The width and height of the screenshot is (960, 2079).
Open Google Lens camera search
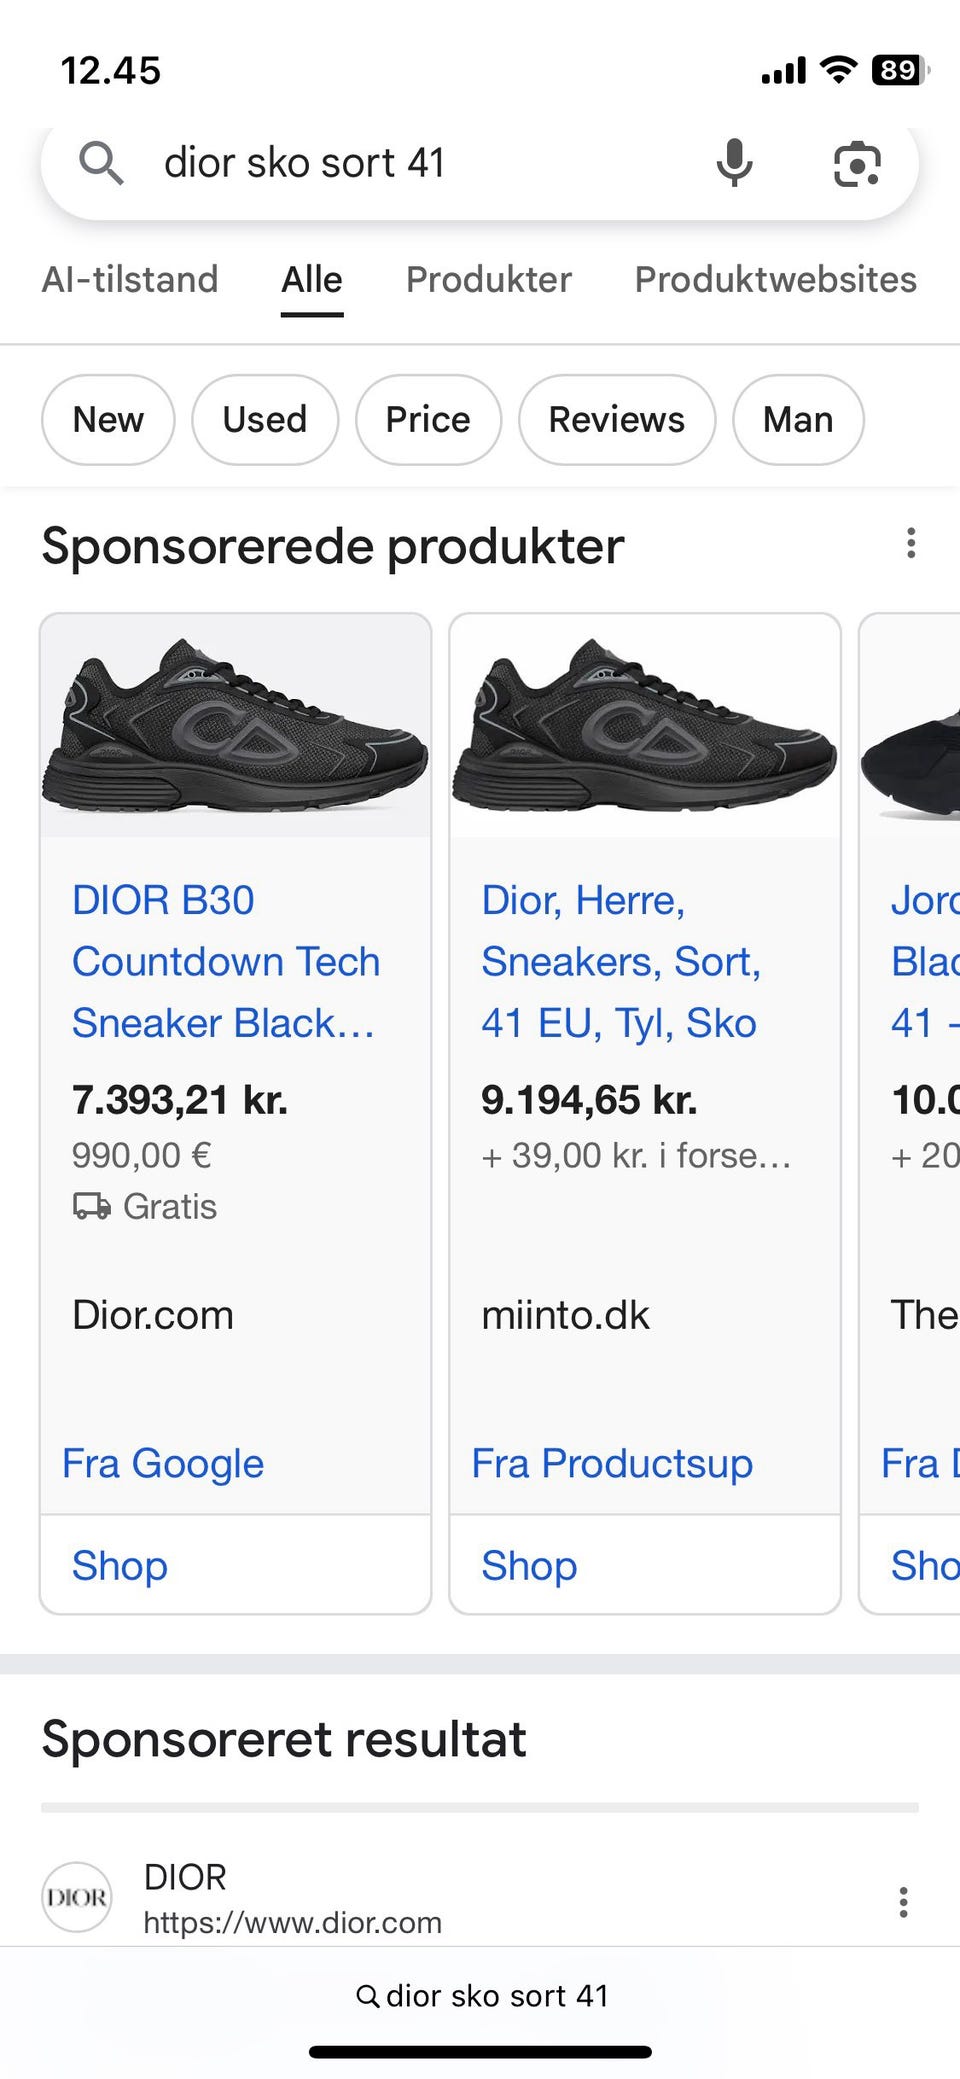point(857,163)
